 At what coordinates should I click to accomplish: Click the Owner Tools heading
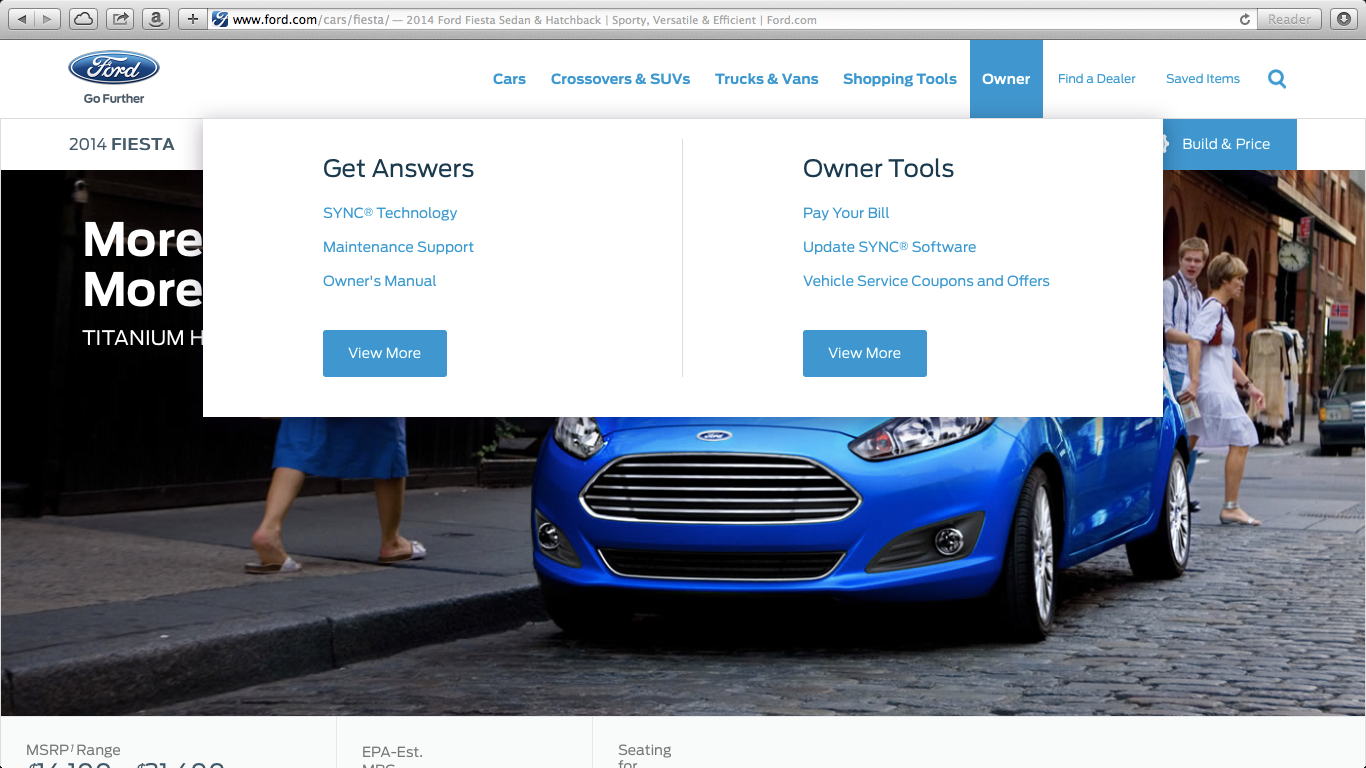(878, 168)
